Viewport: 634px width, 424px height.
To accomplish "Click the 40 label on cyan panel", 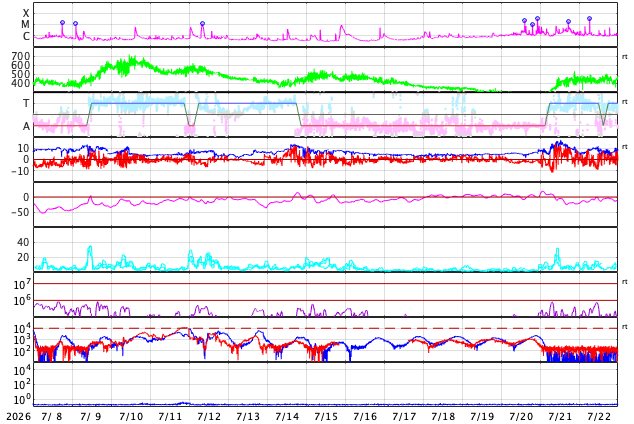I will [x=23, y=242].
